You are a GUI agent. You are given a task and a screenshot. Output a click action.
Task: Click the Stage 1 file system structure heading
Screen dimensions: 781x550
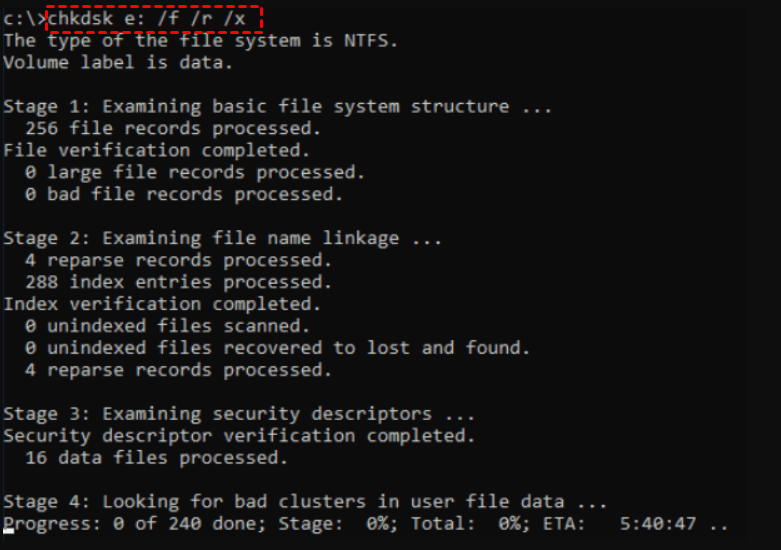[x=277, y=106]
